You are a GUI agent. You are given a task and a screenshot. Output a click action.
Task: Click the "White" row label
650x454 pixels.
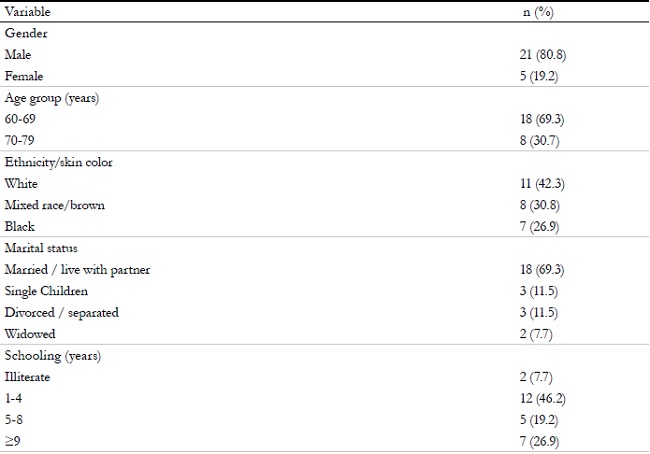click(x=21, y=184)
